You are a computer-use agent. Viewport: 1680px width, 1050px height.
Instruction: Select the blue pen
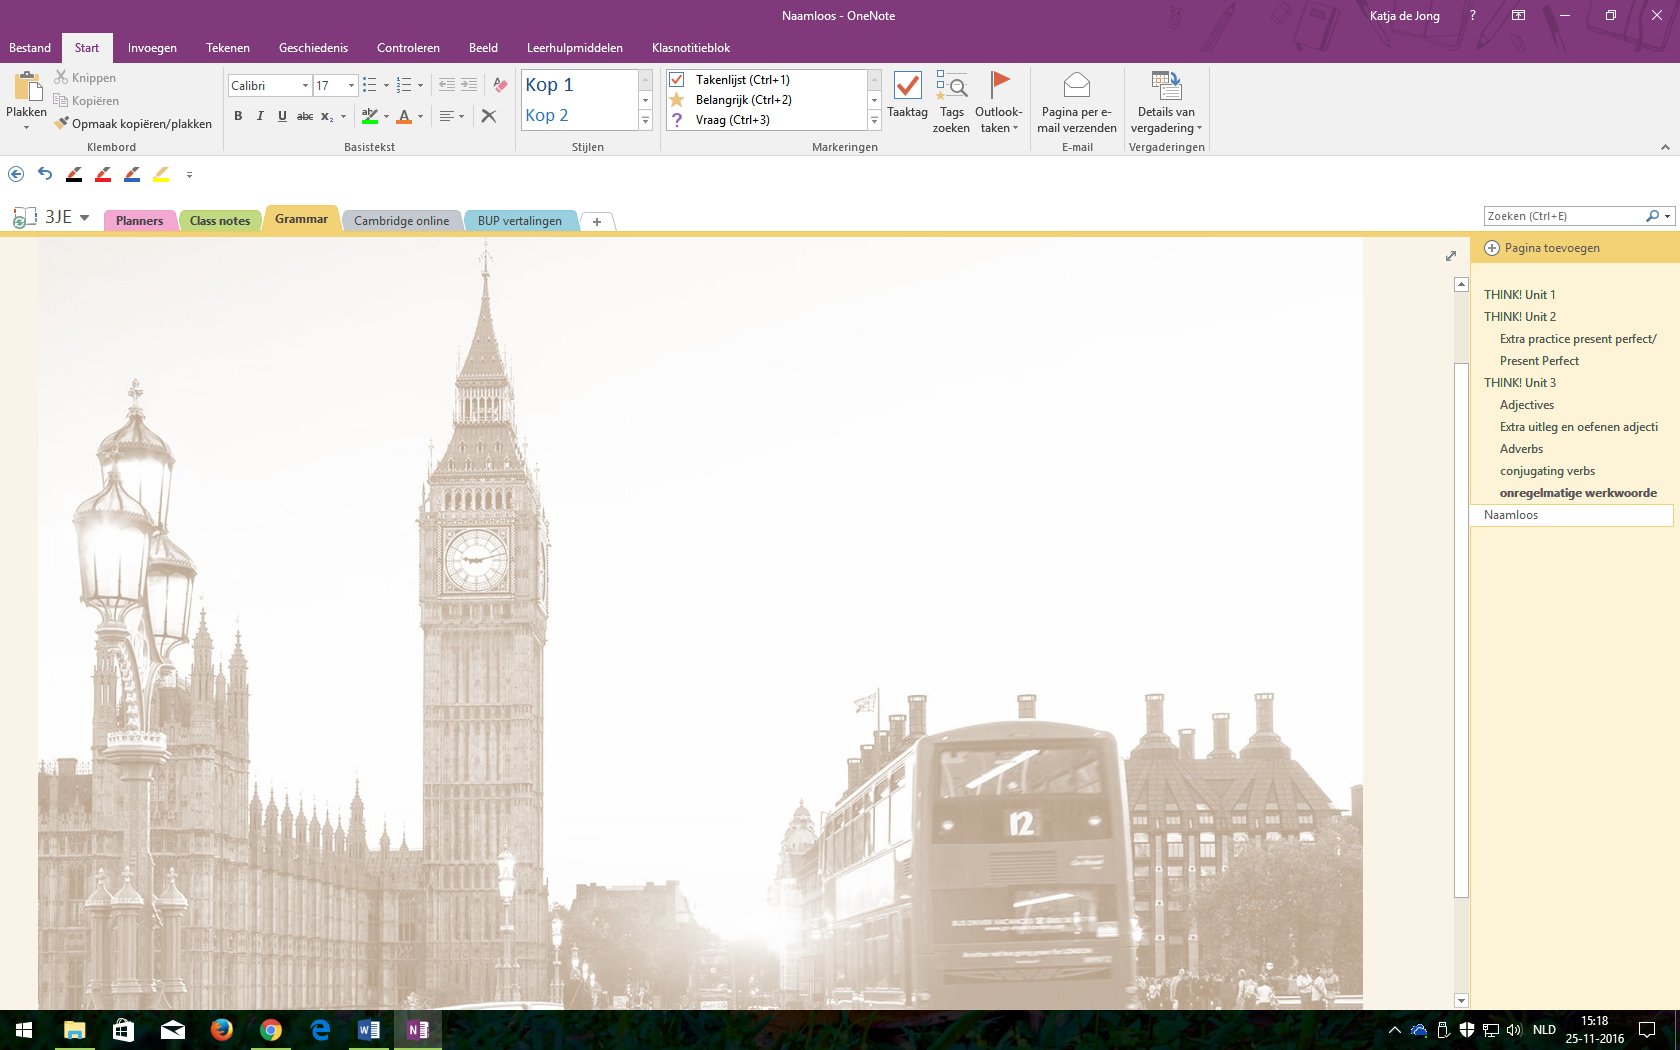tap(132, 175)
